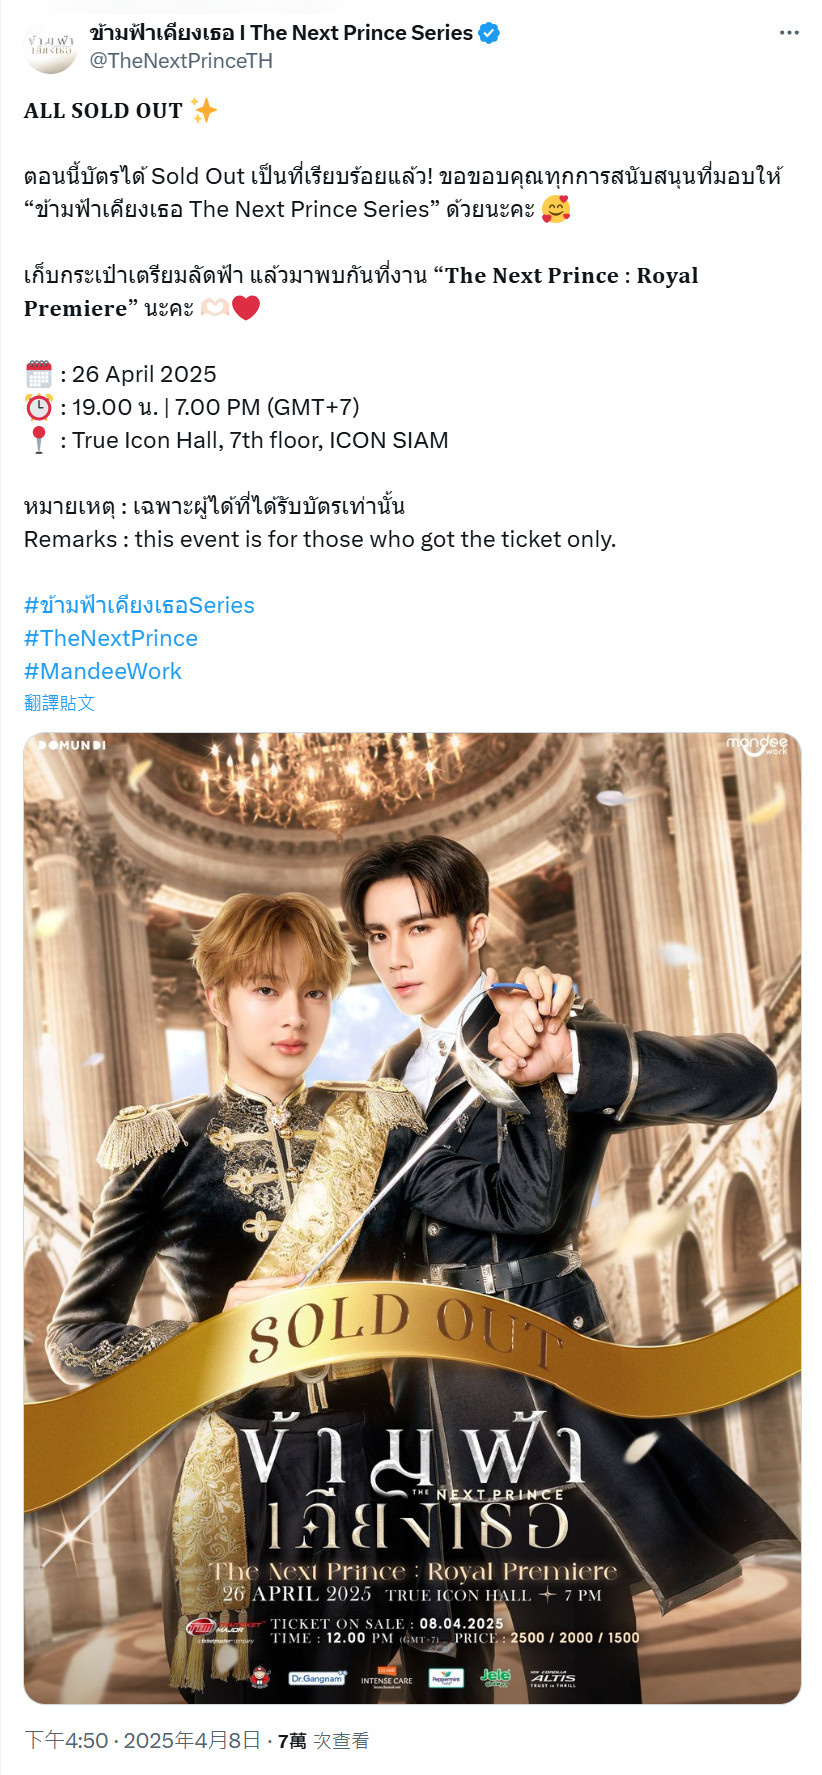Open the @TheNextPrinceTH handle
Screen dimensions: 822x1775
click(x=181, y=61)
